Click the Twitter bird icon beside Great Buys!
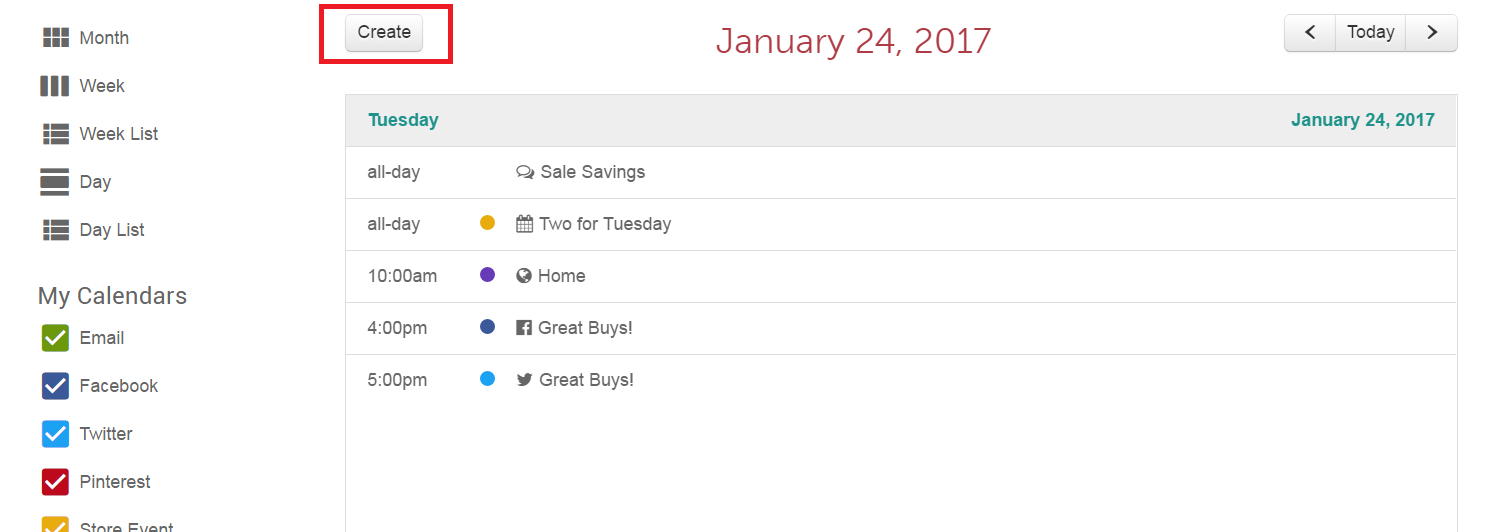1503x532 pixels. (524, 380)
